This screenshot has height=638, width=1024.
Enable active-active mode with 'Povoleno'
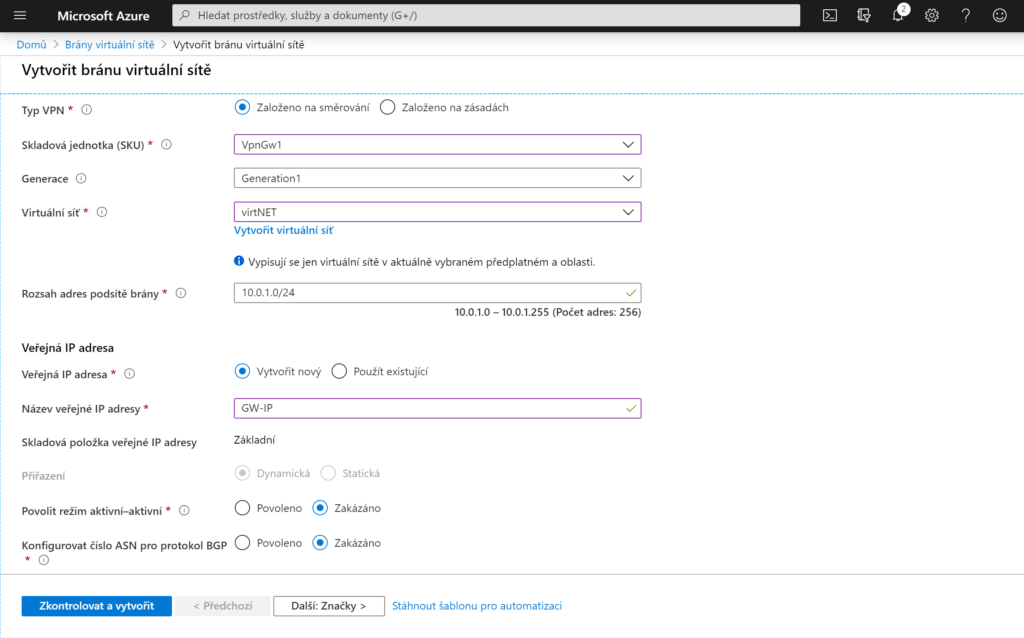click(x=242, y=508)
